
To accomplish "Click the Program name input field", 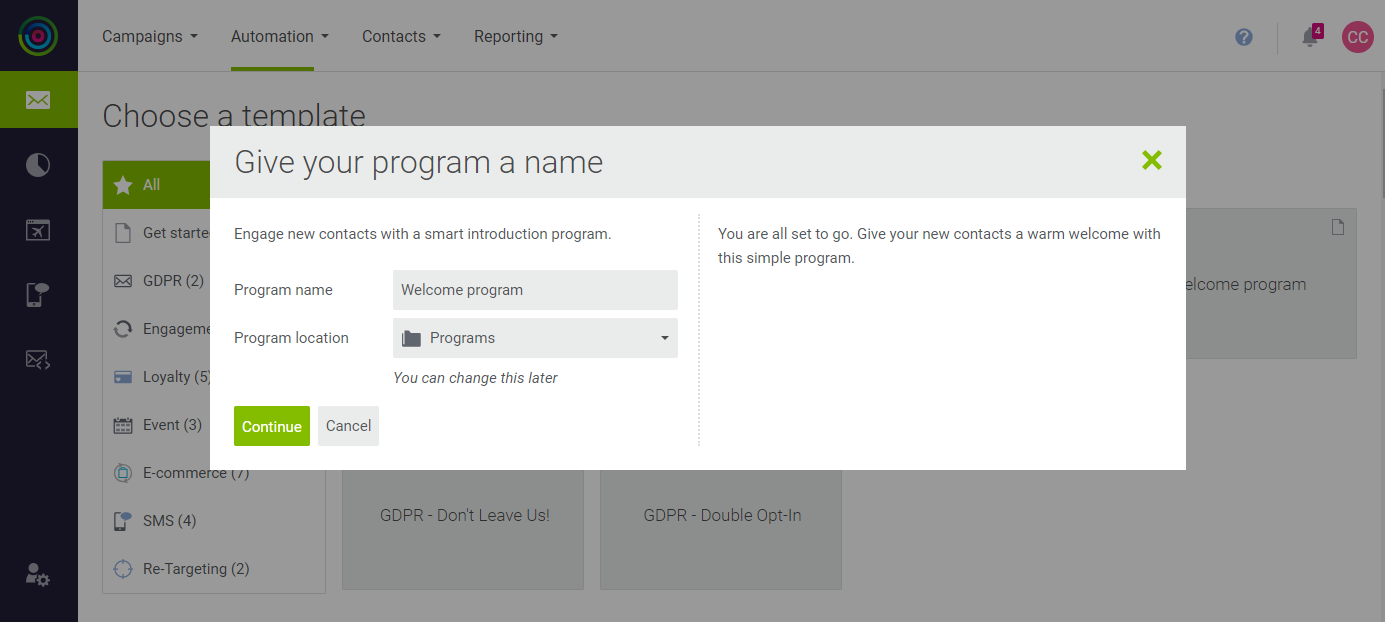I will click(x=535, y=290).
